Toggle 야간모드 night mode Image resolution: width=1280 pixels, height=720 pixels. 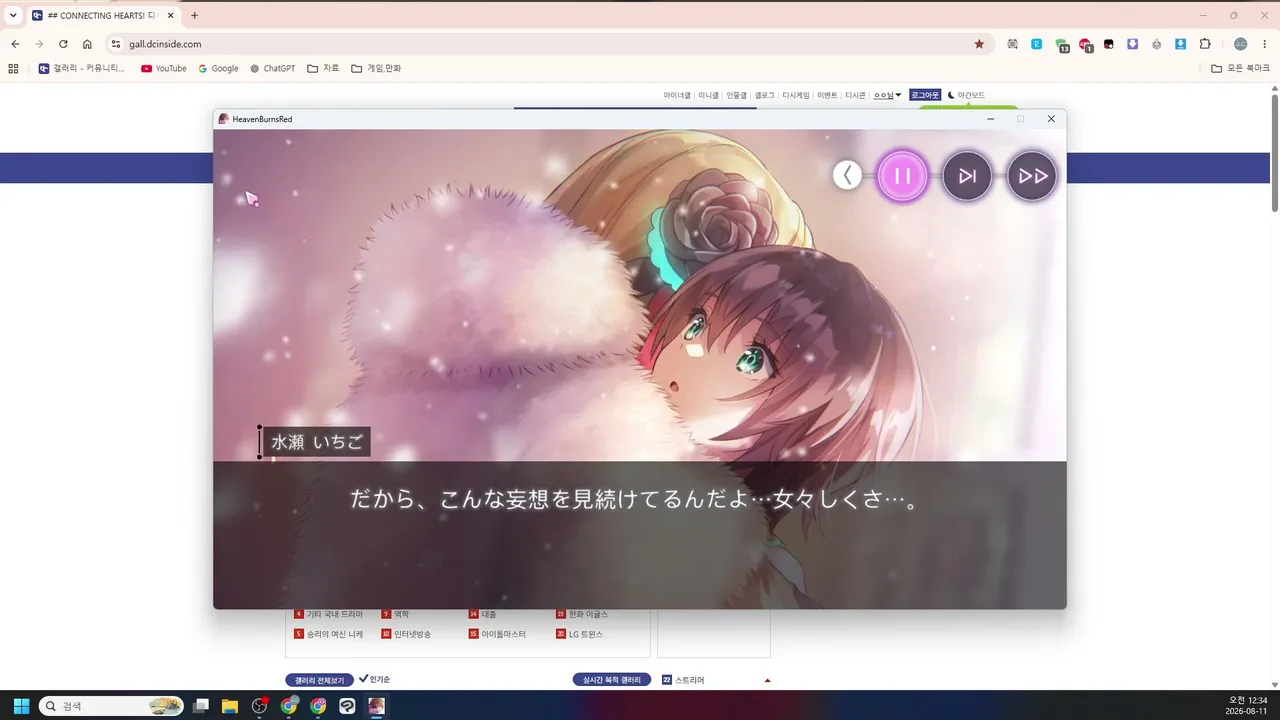(966, 95)
